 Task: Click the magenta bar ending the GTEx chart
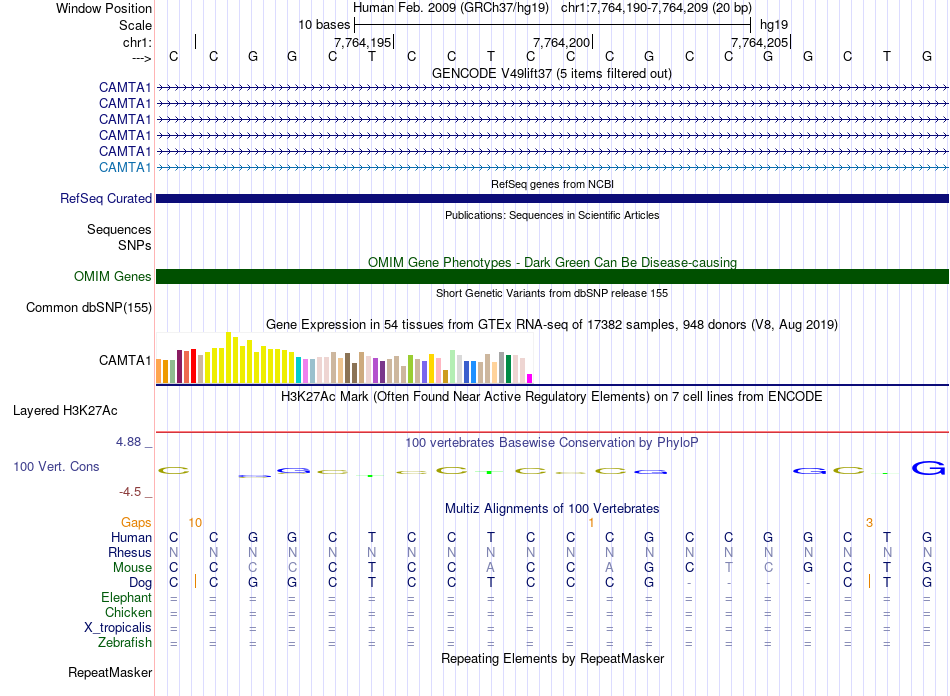530,378
